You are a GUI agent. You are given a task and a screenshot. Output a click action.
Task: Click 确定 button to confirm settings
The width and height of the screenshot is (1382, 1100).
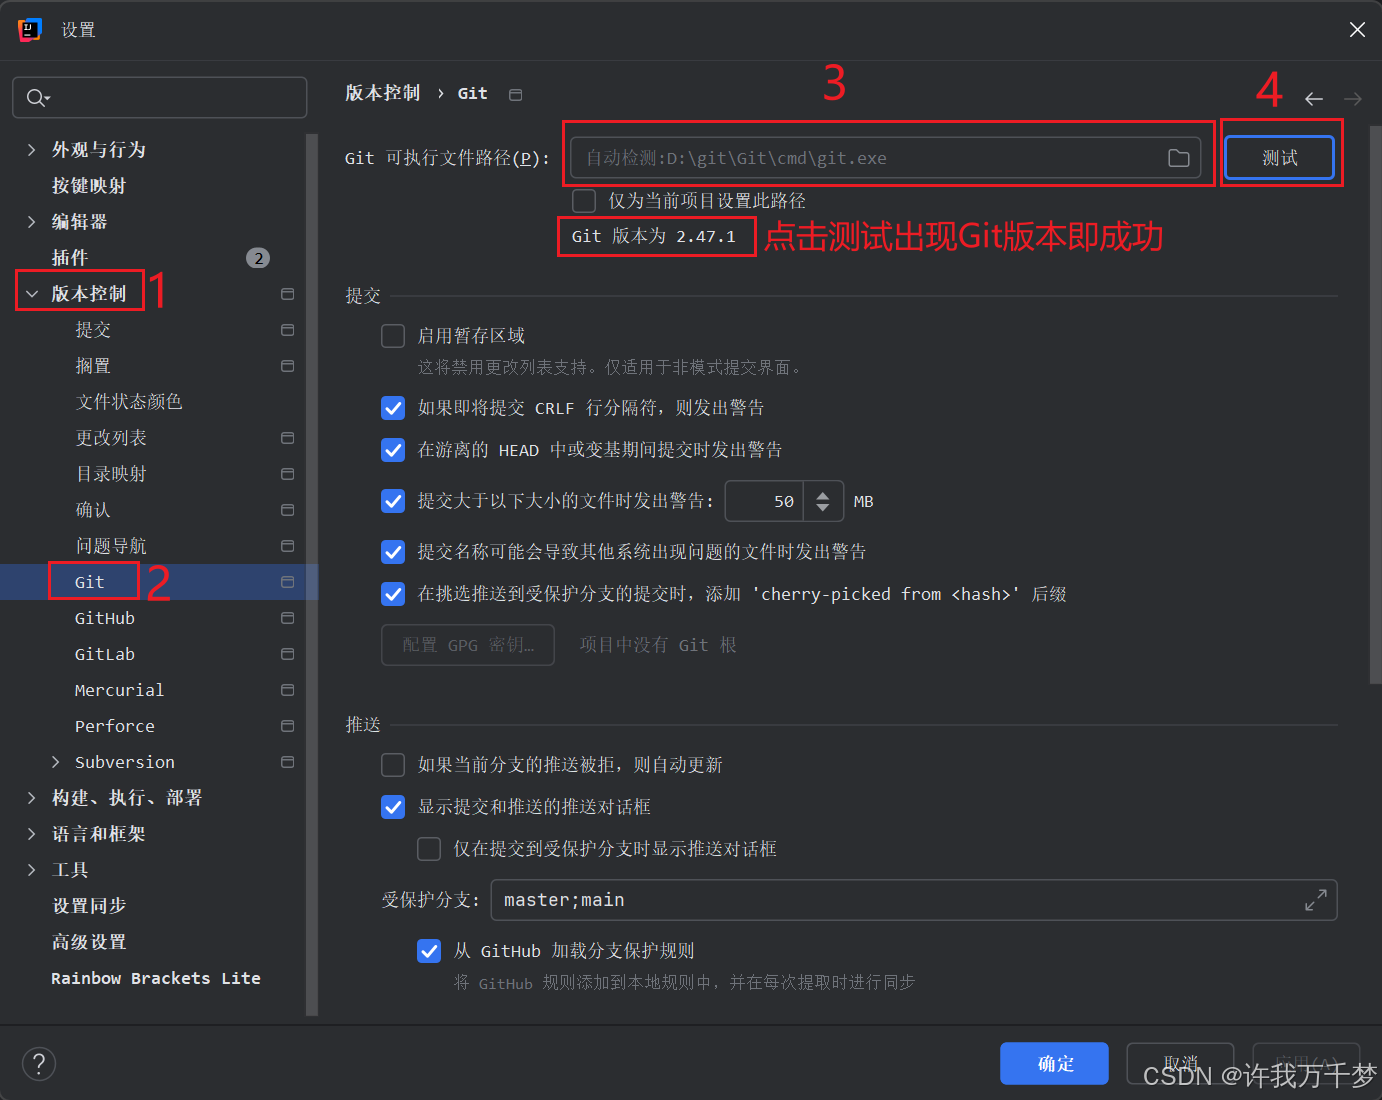(1054, 1063)
